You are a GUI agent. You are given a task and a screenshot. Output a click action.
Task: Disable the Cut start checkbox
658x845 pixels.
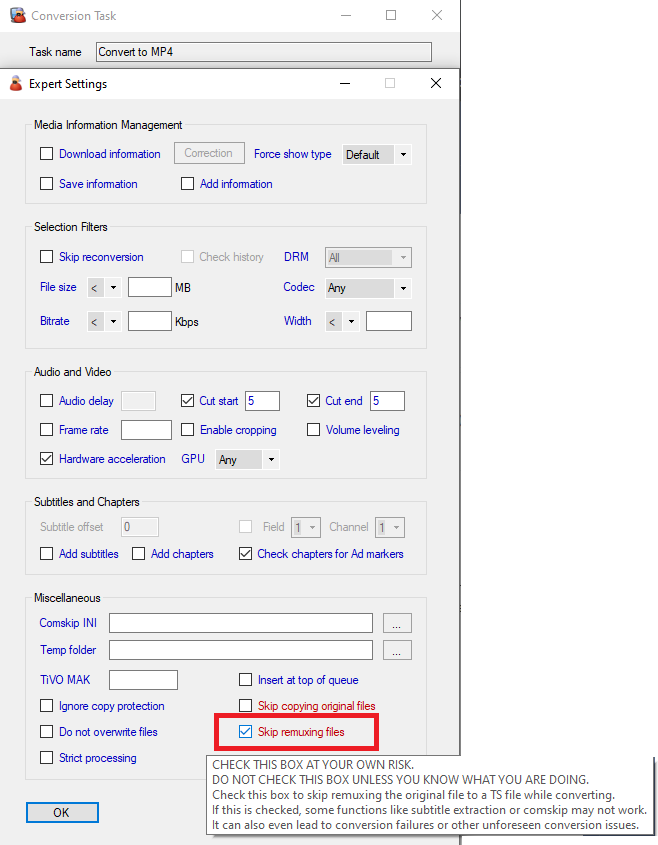pyautogui.click(x=188, y=401)
